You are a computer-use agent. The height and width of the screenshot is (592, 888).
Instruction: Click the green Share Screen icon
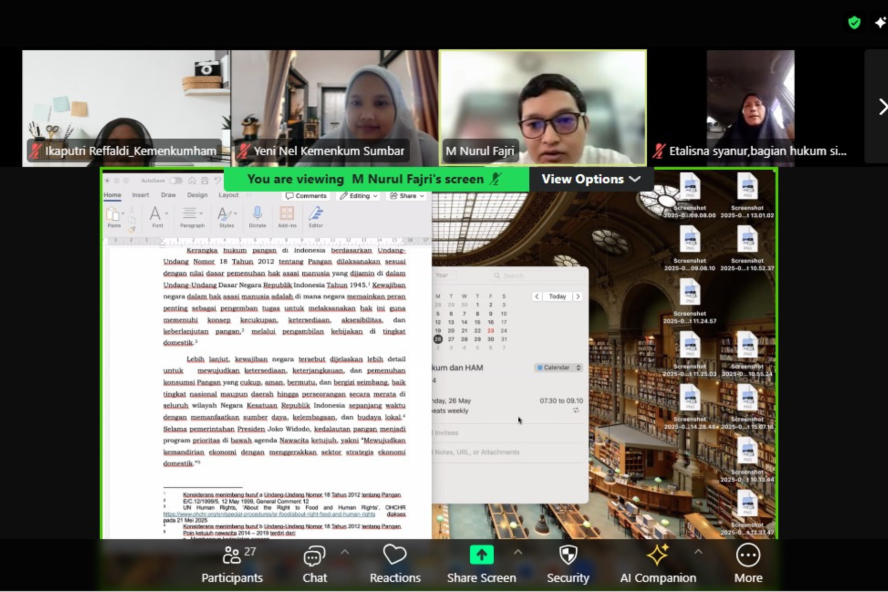click(x=482, y=555)
